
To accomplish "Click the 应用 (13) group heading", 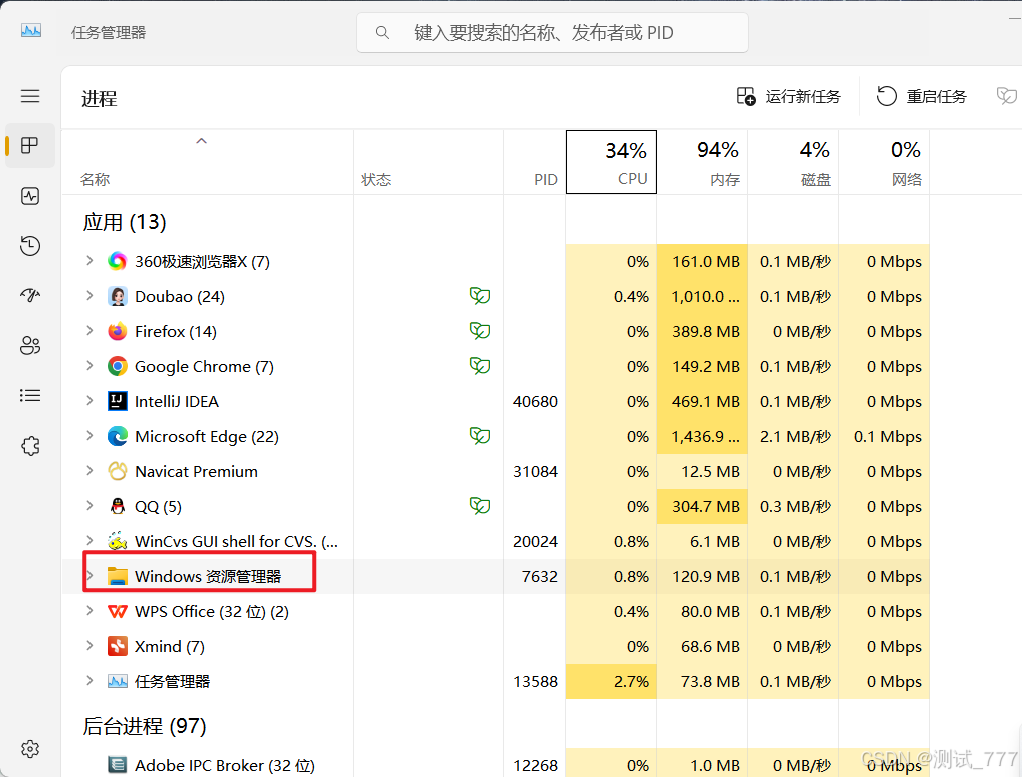I will 124,222.
